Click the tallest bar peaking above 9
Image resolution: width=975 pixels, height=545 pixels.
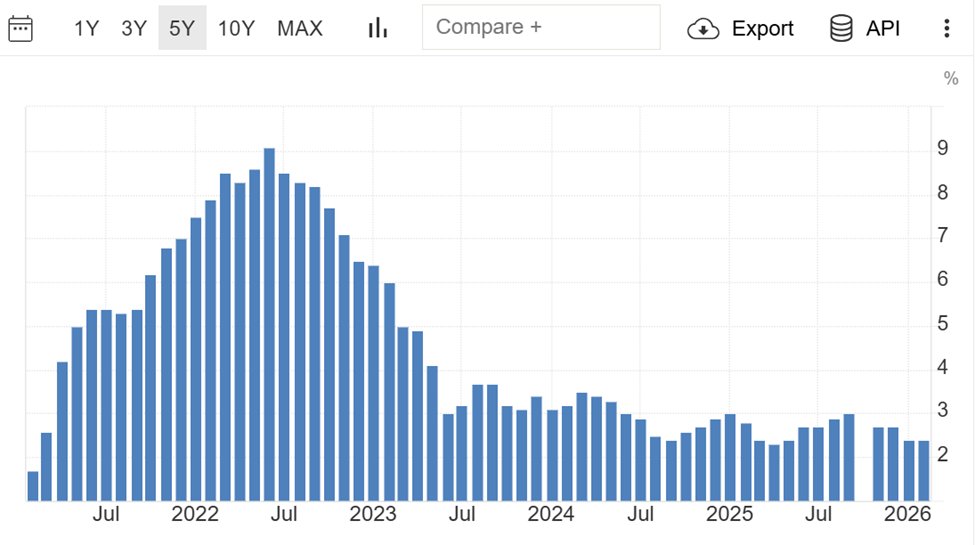point(269,324)
